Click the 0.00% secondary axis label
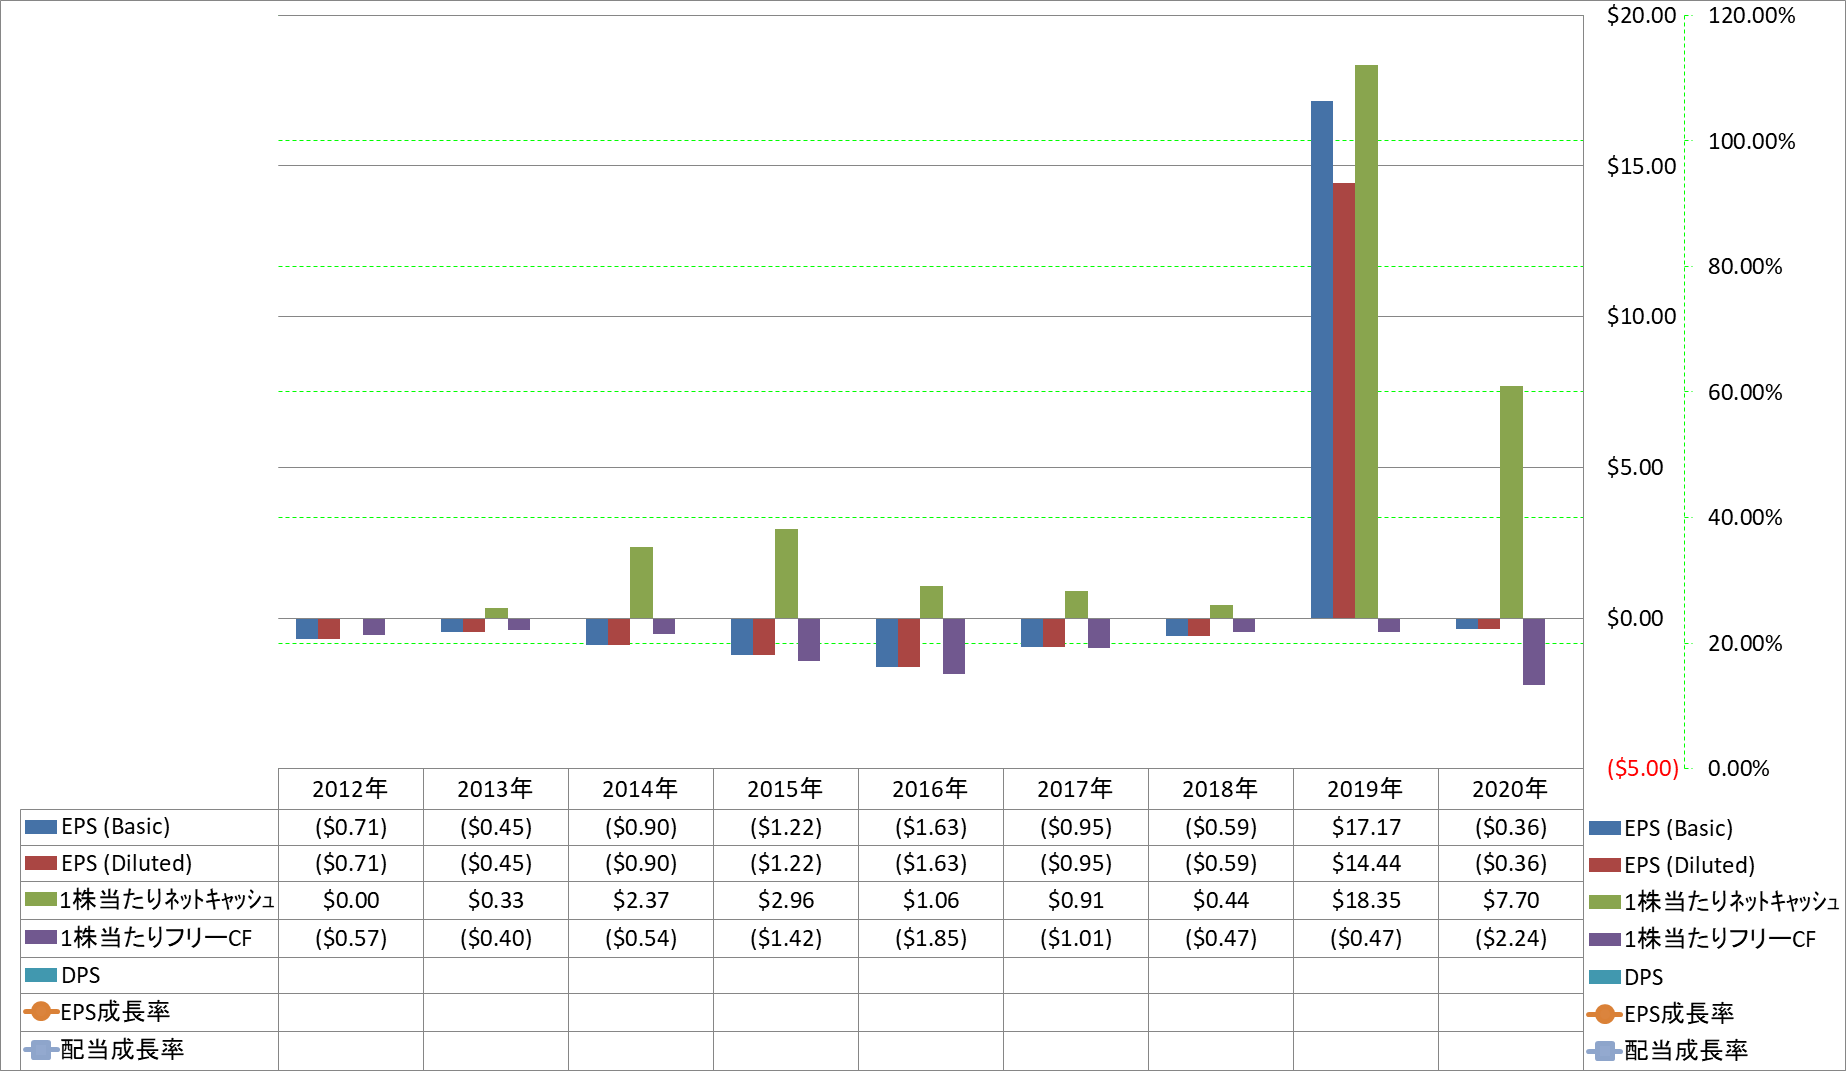 (1738, 768)
